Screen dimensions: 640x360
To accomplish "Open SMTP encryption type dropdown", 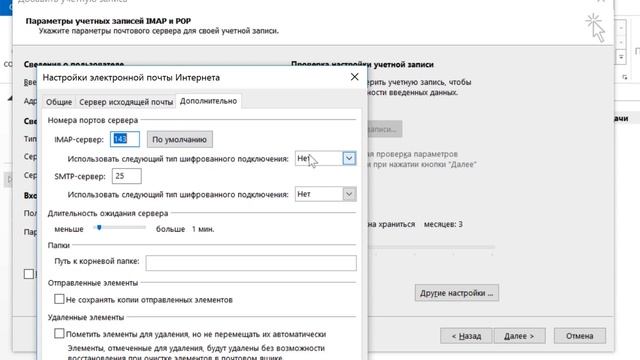I will (x=349, y=194).
